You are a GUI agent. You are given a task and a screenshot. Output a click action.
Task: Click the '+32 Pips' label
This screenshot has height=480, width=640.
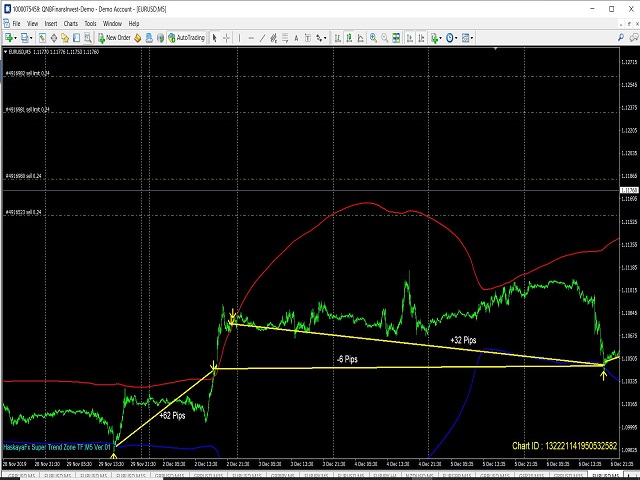(x=463, y=340)
